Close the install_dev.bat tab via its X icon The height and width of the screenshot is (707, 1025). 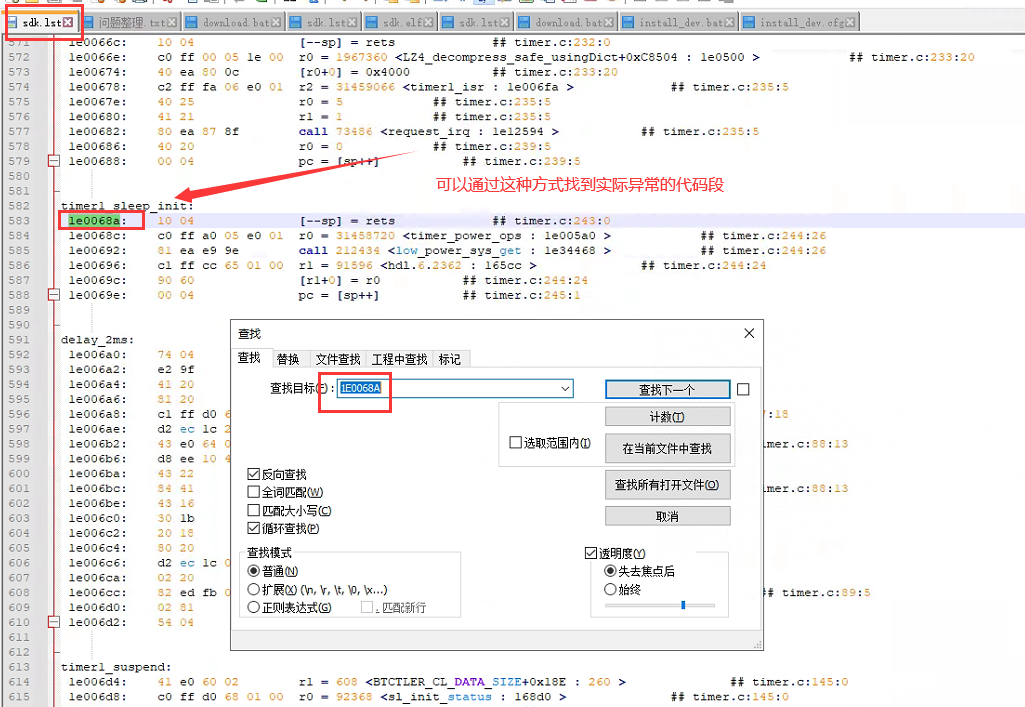pyautogui.click(x=730, y=22)
